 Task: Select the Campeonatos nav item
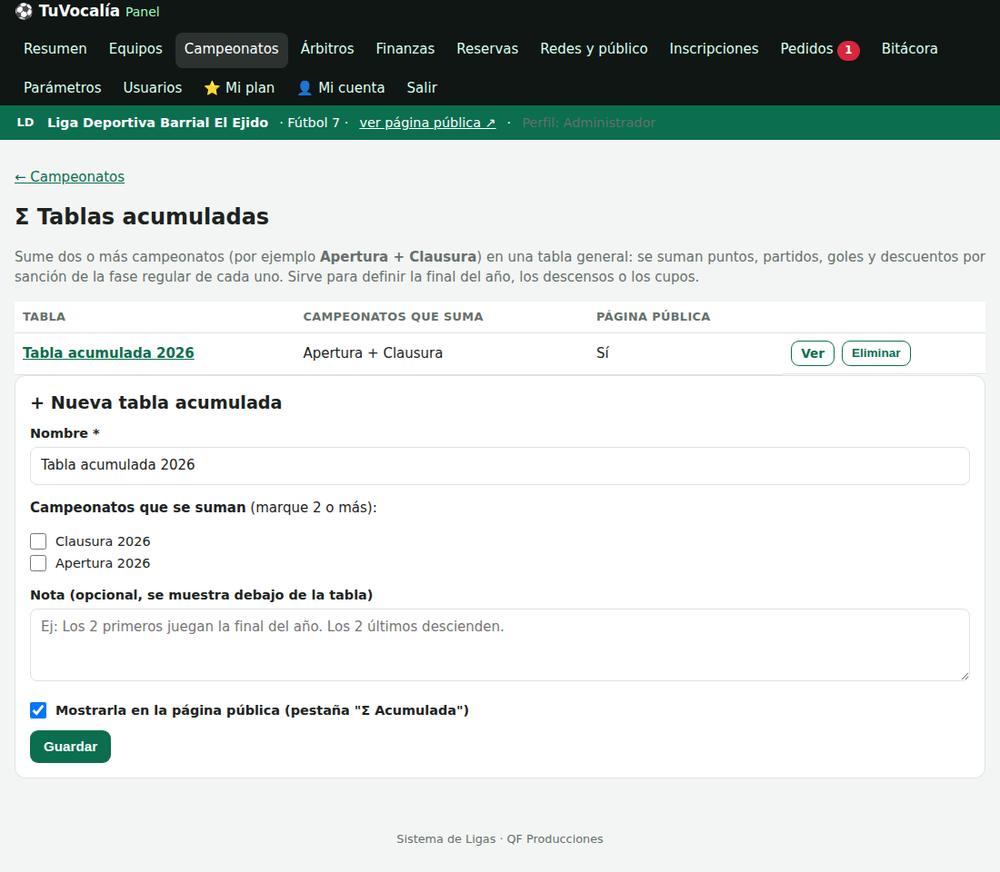pos(232,49)
